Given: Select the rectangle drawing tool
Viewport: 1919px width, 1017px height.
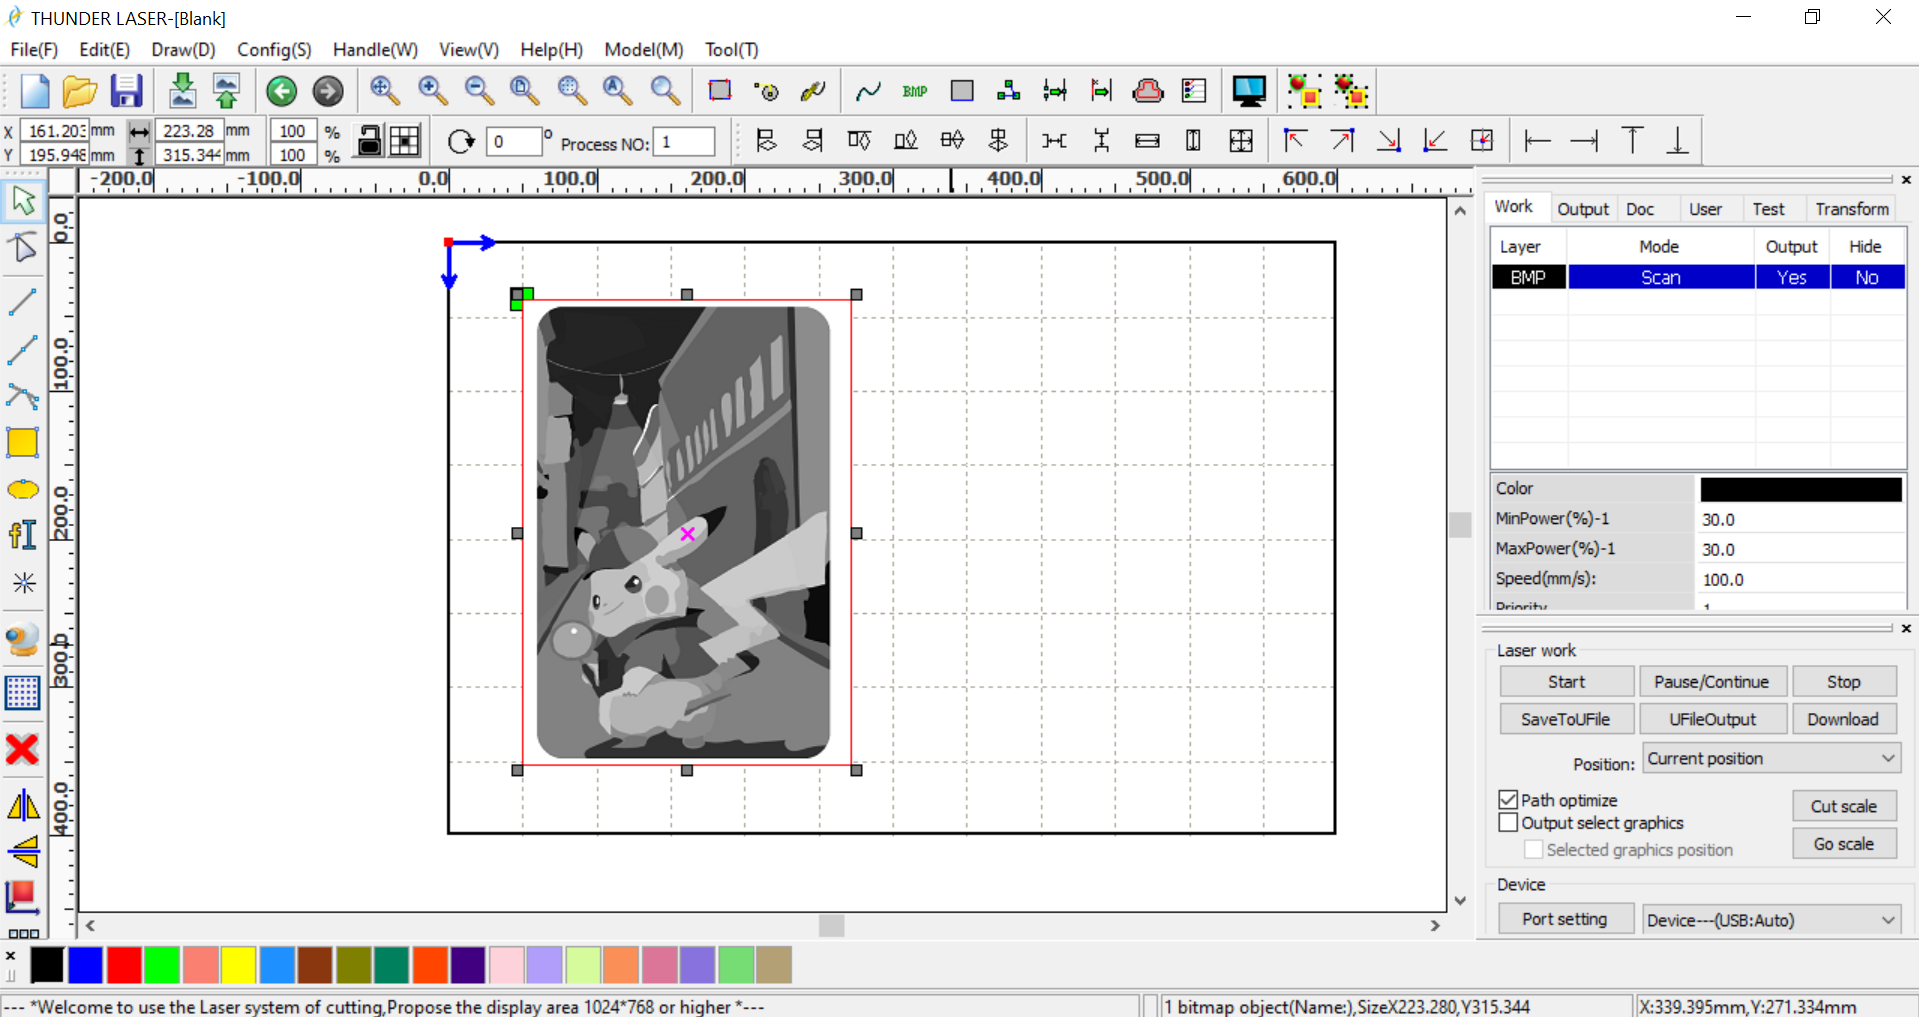Looking at the screenshot, I should coord(22,442).
